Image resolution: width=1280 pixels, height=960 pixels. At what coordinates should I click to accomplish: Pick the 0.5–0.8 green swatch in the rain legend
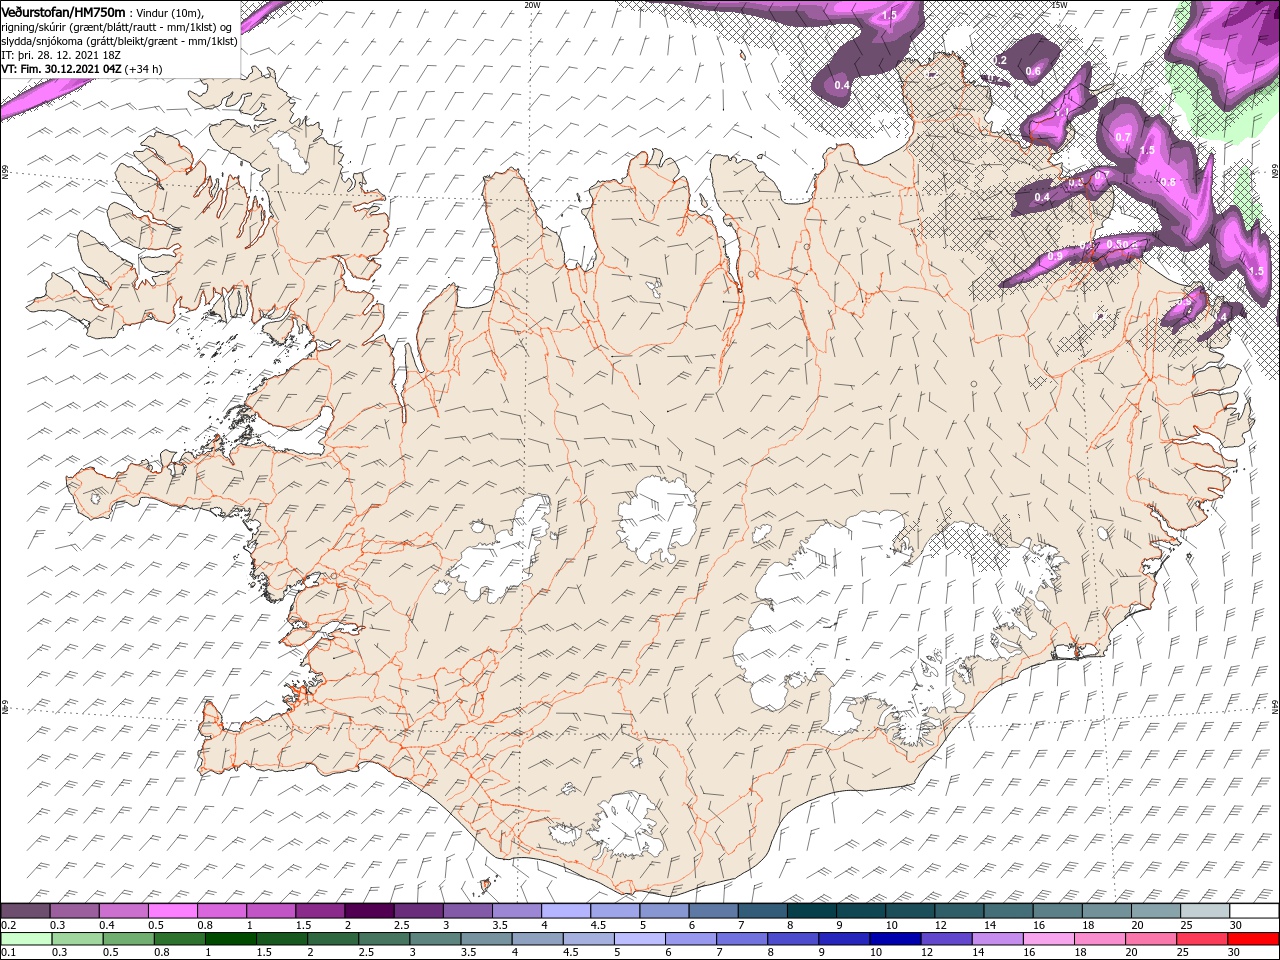128,939
